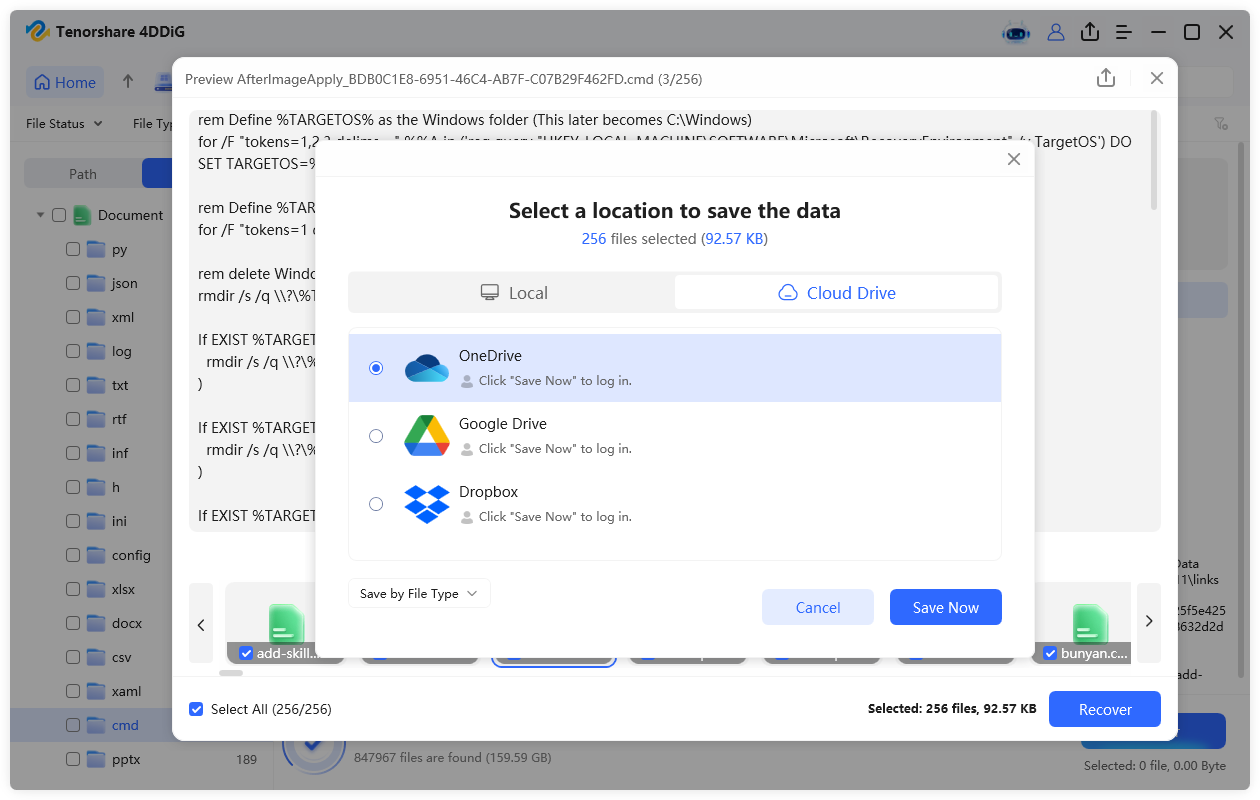Screen dimensions: 1260x800
Task: Click the xml folder icon
Action: (96, 317)
